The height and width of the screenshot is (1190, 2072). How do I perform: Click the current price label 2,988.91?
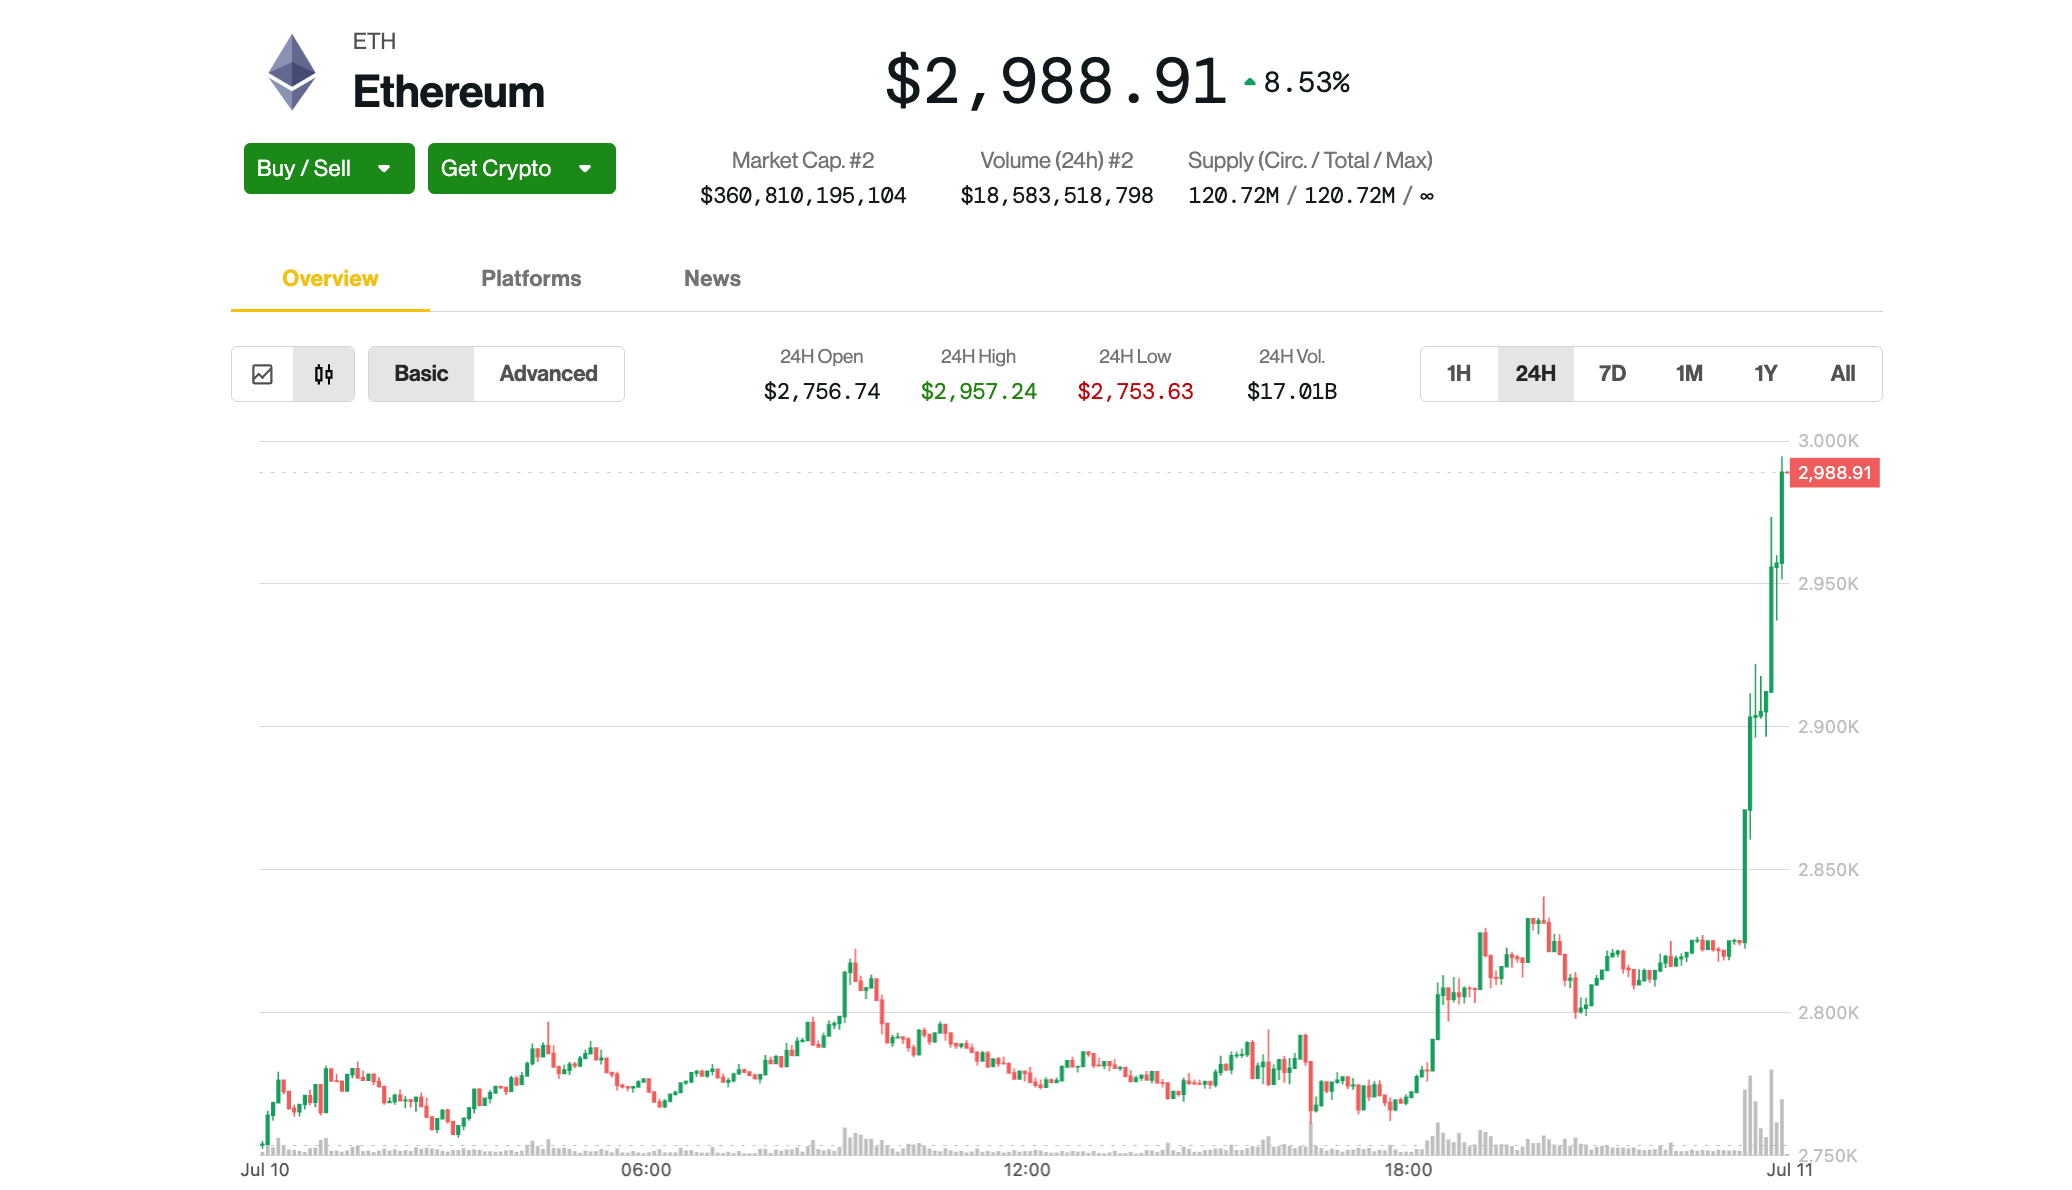tap(1834, 473)
